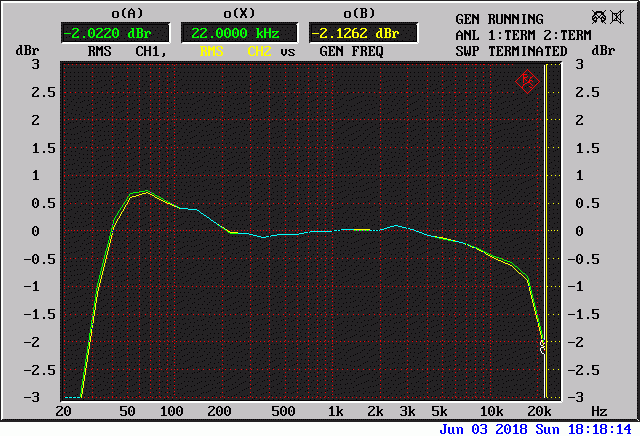Click the white 'RMS CH1,' trace label
The image size is (640, 436).
[x=127, y=52]
